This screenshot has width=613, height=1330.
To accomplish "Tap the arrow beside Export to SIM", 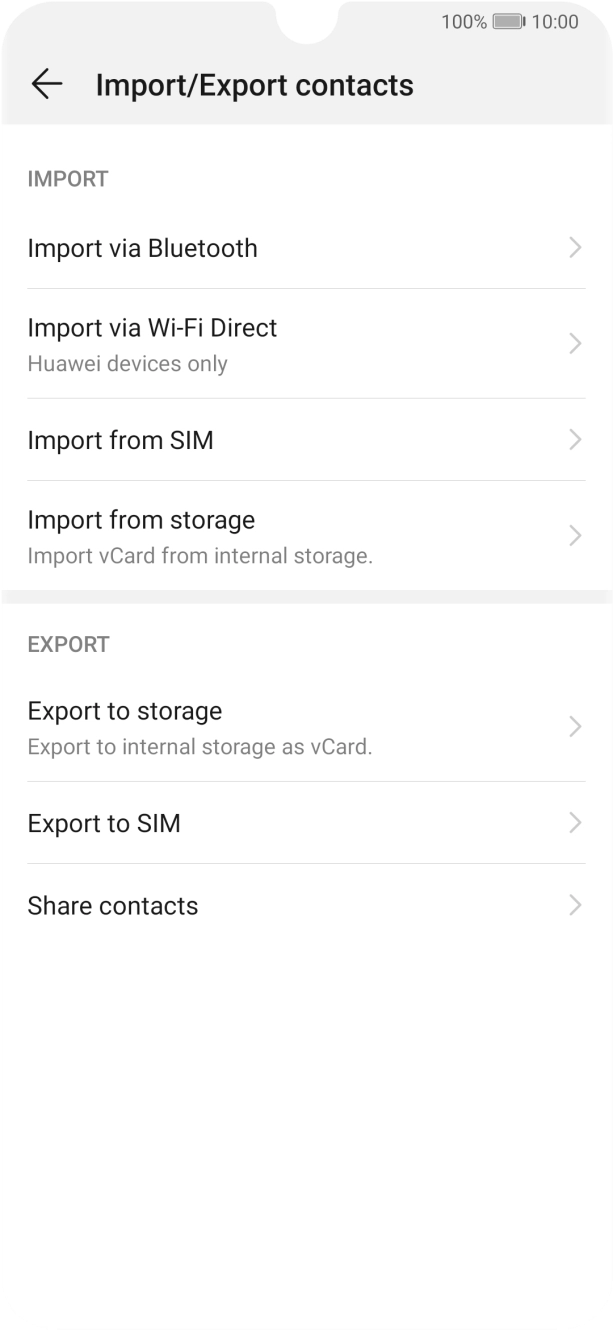I will (x=575, y=823).
